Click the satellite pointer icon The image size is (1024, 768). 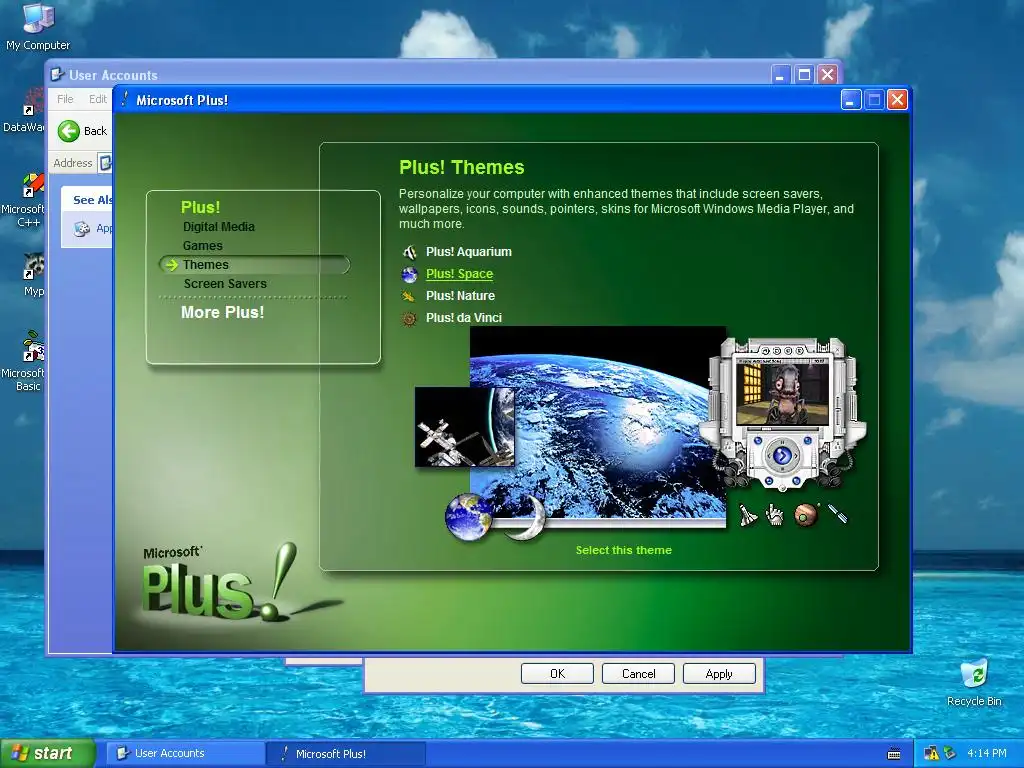point(838,513)
